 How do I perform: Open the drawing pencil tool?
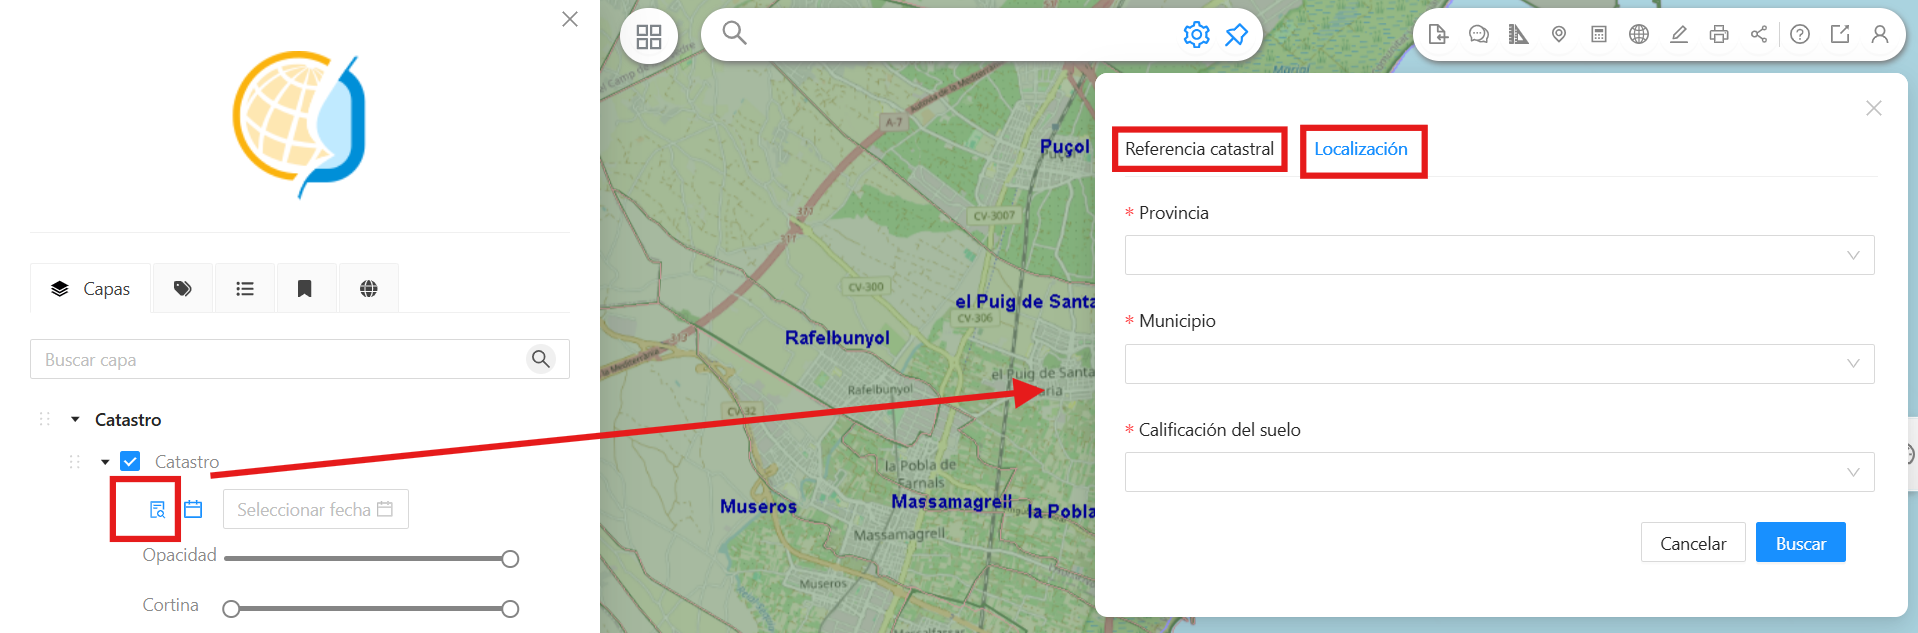pyautogui.click(x=1678, y=34)
